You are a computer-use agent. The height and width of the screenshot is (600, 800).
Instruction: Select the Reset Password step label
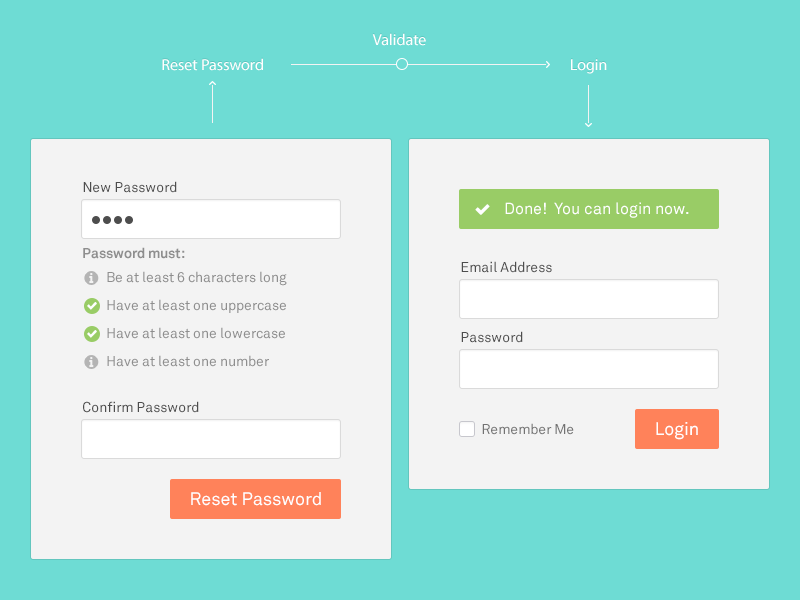[212, 65]
